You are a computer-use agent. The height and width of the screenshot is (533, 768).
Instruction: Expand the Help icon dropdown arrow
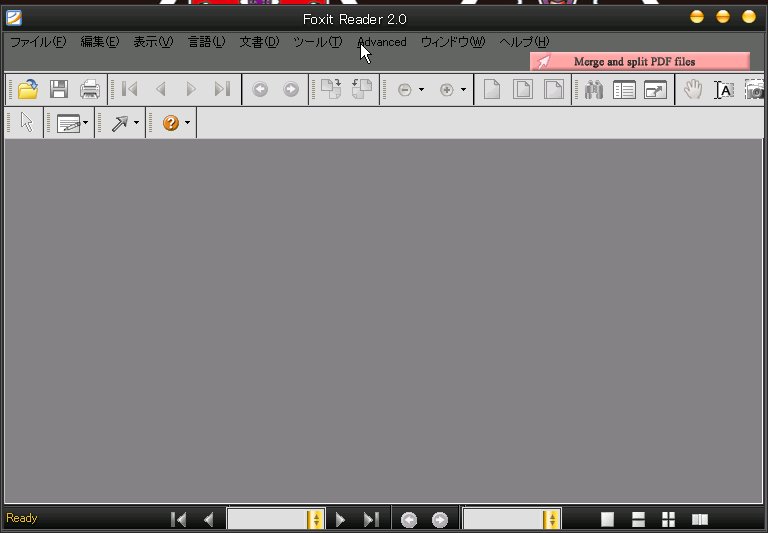pyautogui.click(x=187, y=122)
